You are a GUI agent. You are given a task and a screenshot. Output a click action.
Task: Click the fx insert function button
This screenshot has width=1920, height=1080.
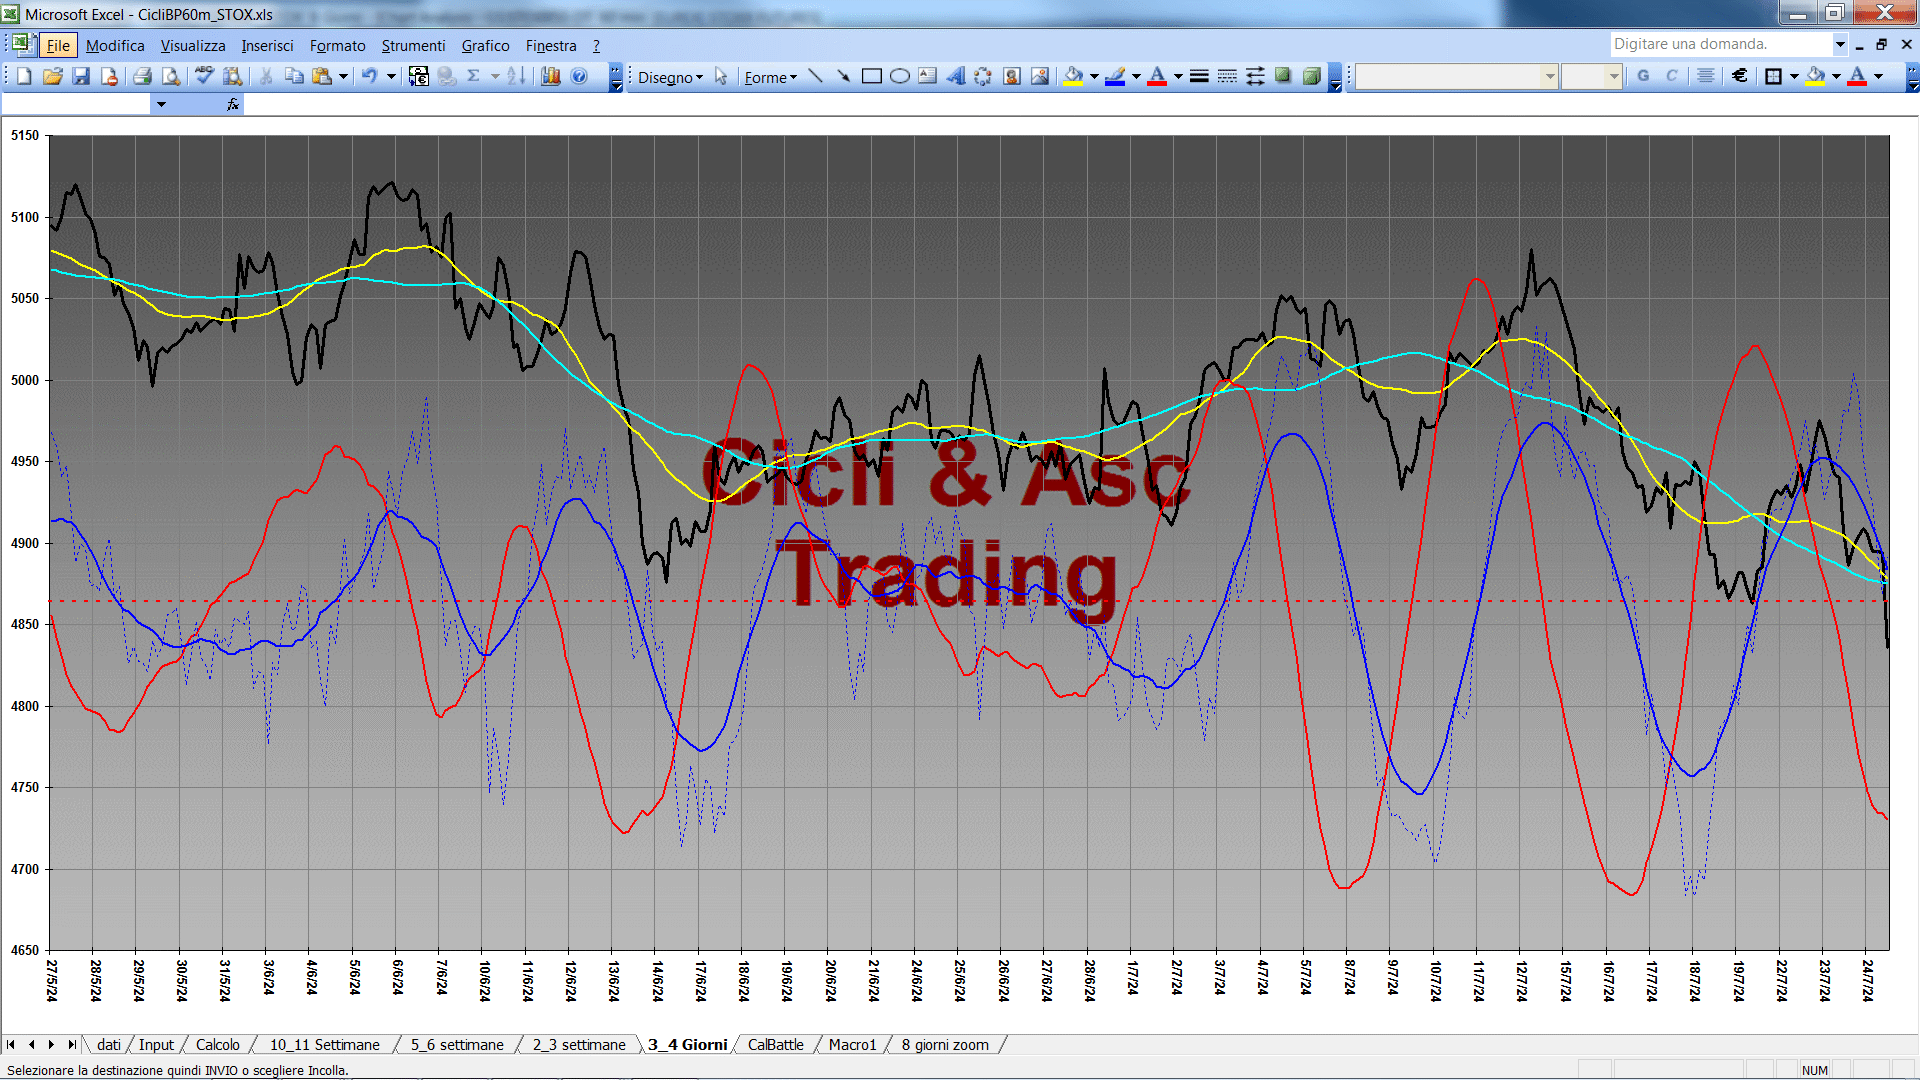233,104
